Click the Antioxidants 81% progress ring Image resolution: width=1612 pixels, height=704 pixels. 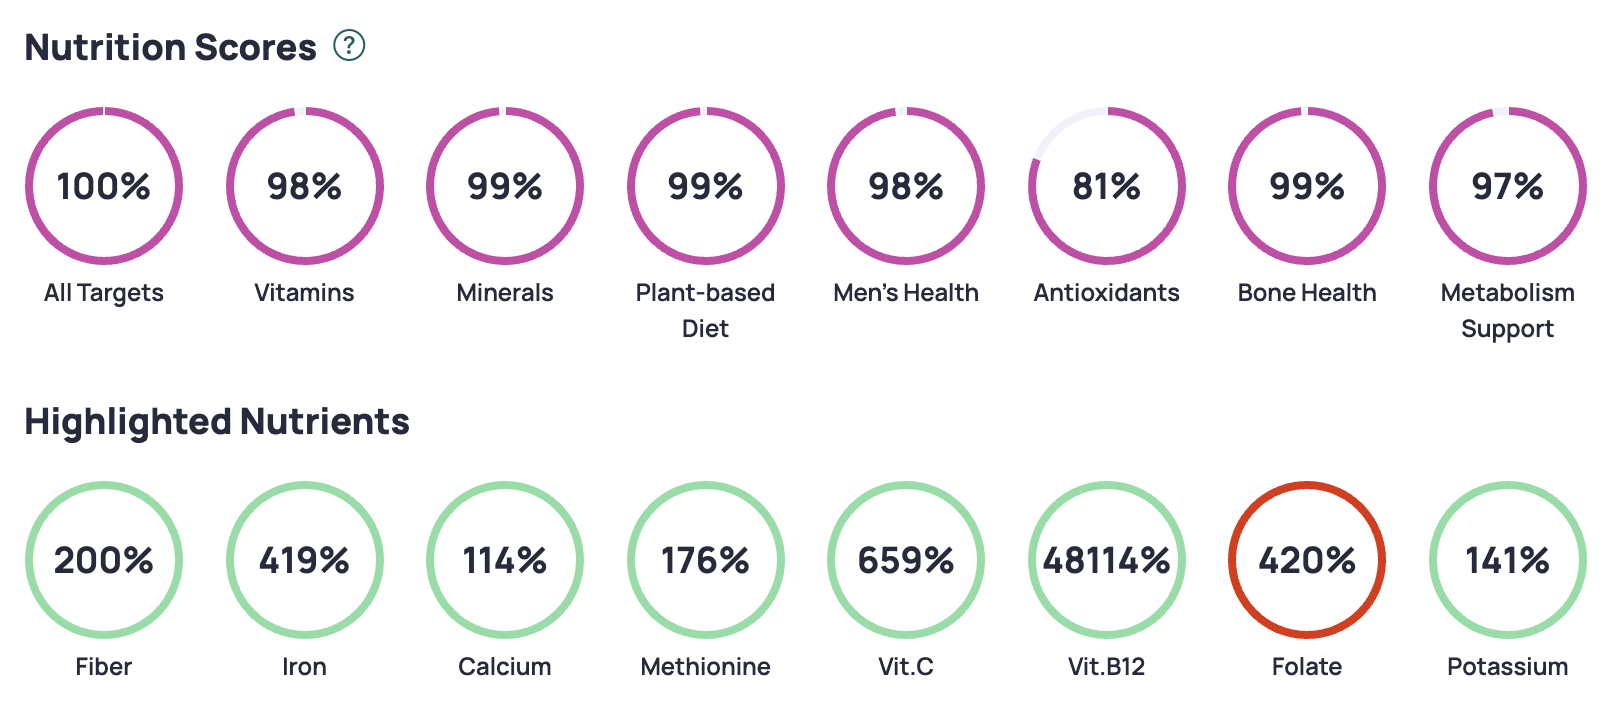1106,186
